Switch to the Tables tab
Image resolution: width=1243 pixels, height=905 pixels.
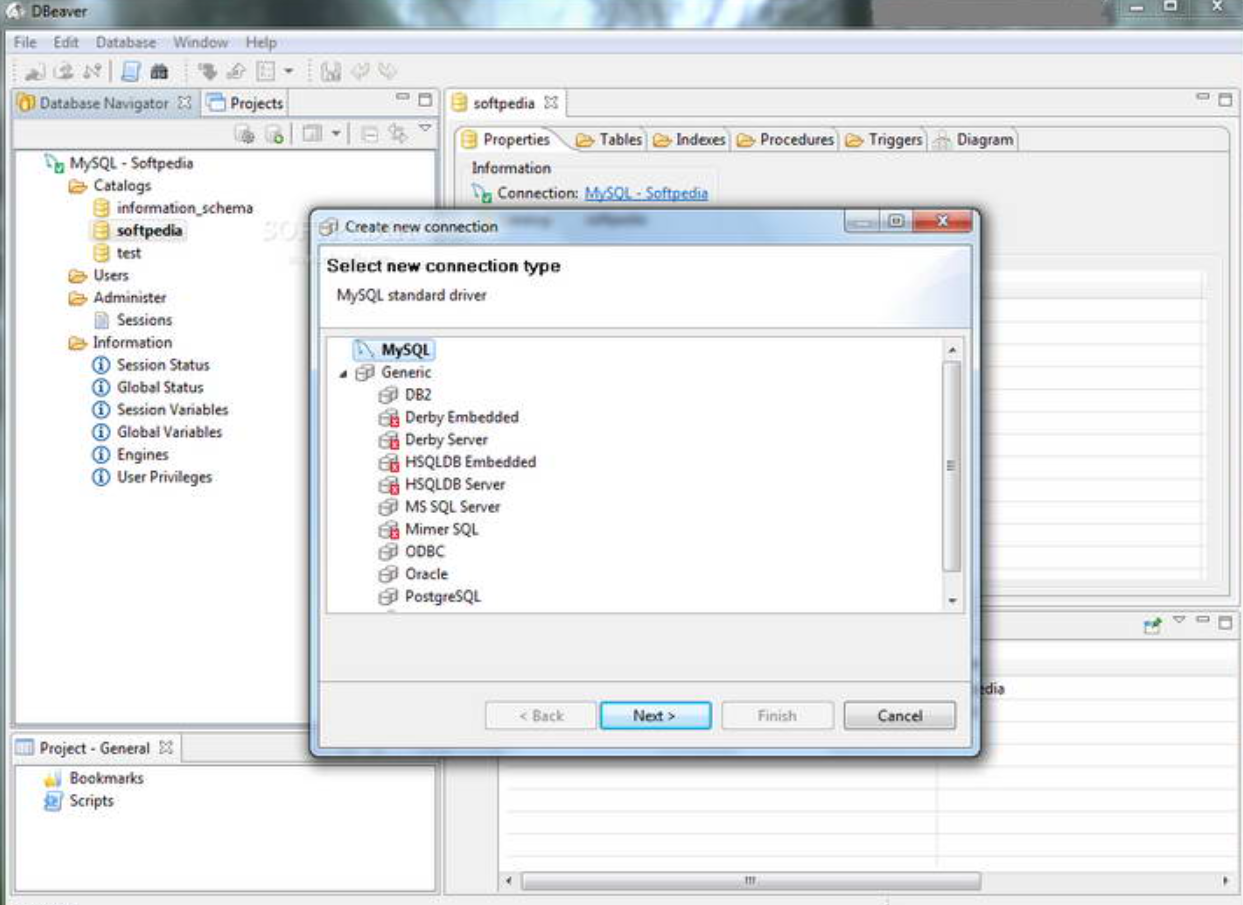tap(609, 140)
